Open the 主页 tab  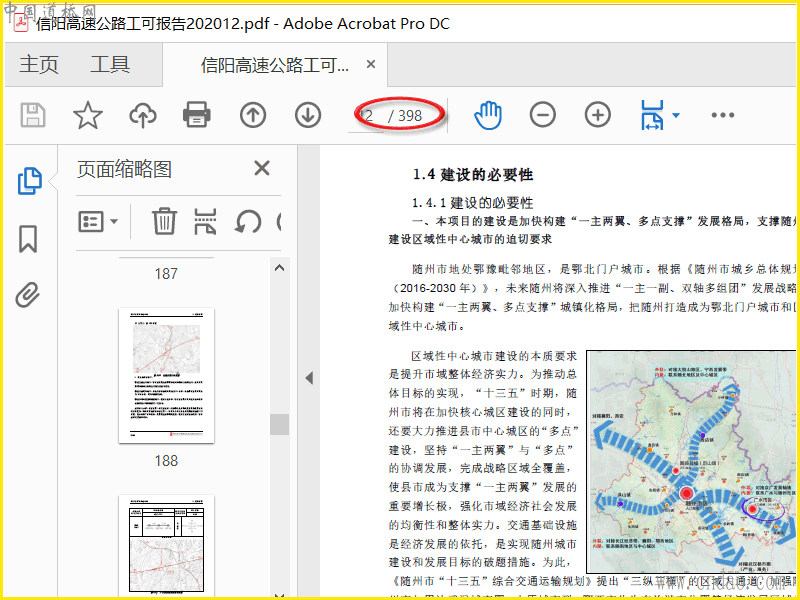pos(39,65)
